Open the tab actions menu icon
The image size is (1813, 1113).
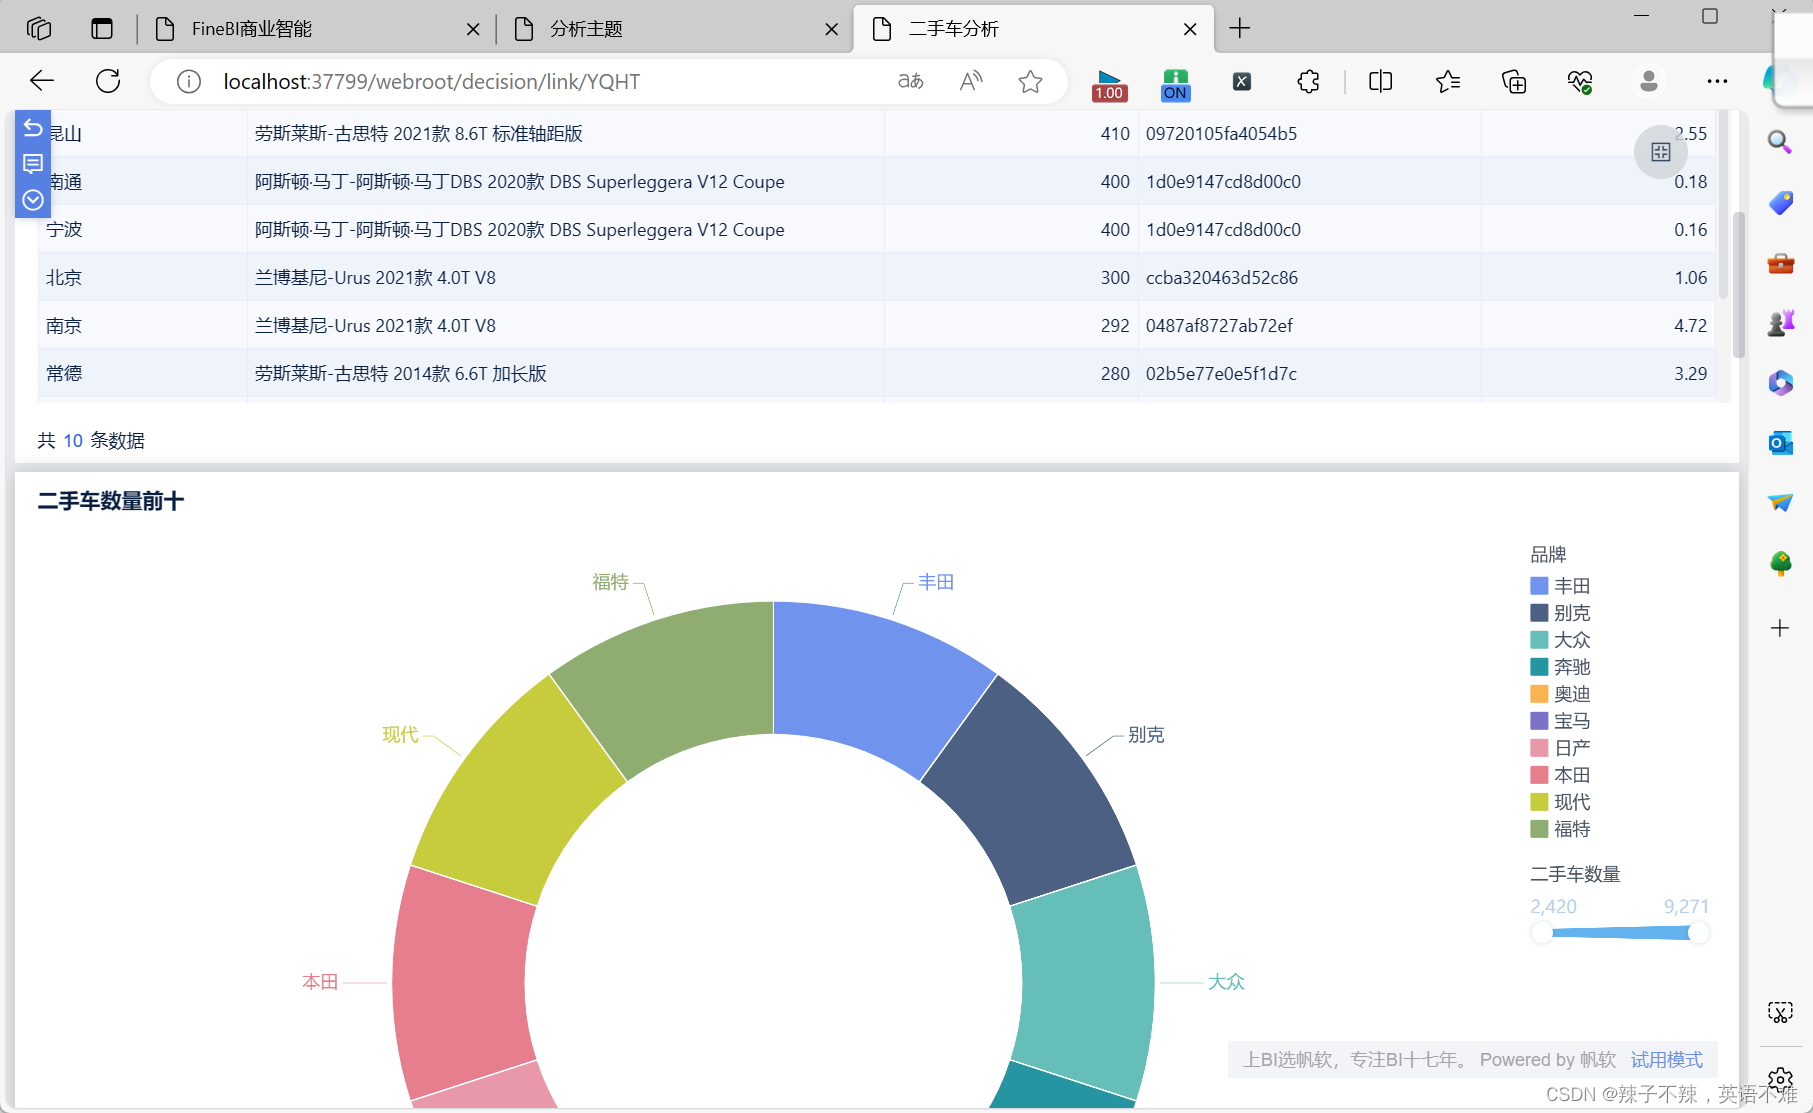pos(102,28)
